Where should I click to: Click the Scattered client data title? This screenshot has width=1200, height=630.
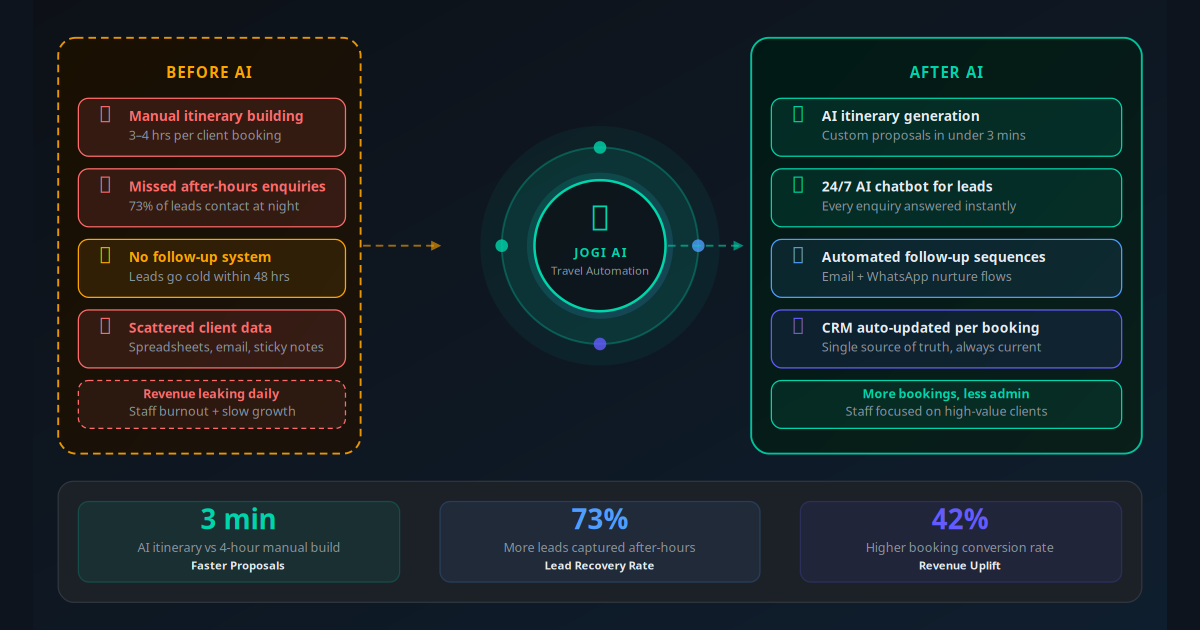point(200,328)
